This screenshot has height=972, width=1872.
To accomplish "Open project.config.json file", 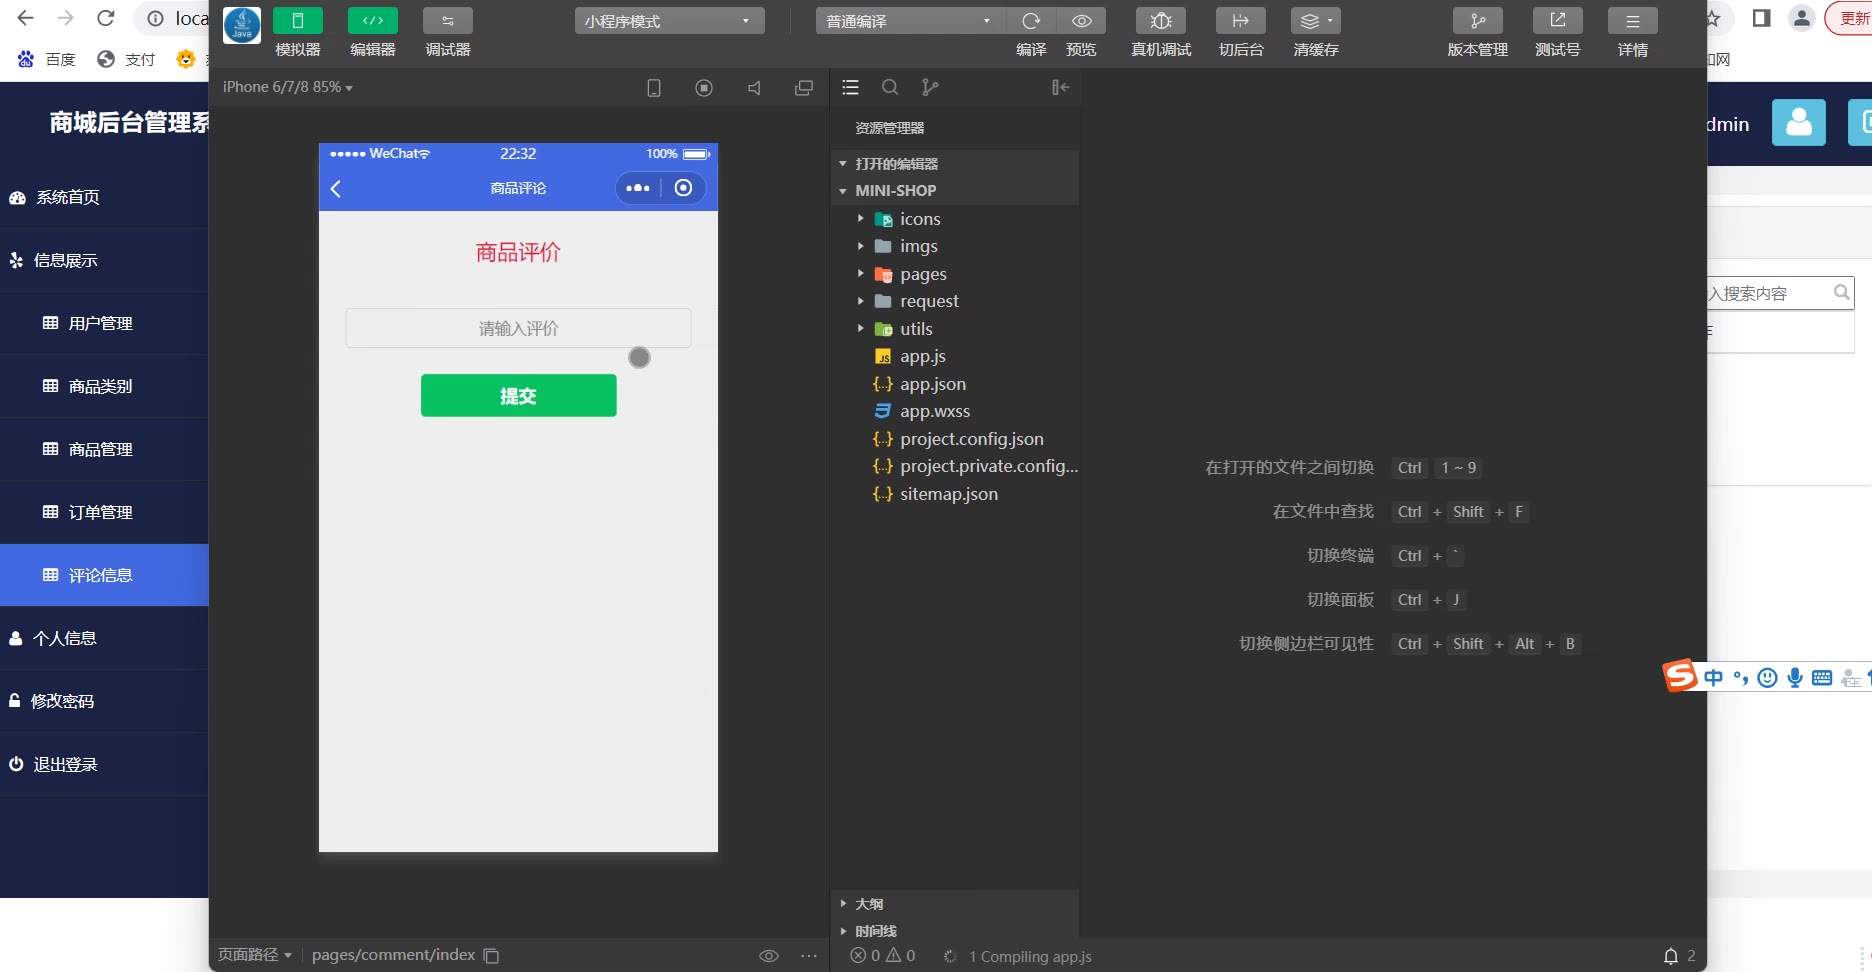I will (x=955, y=439).
